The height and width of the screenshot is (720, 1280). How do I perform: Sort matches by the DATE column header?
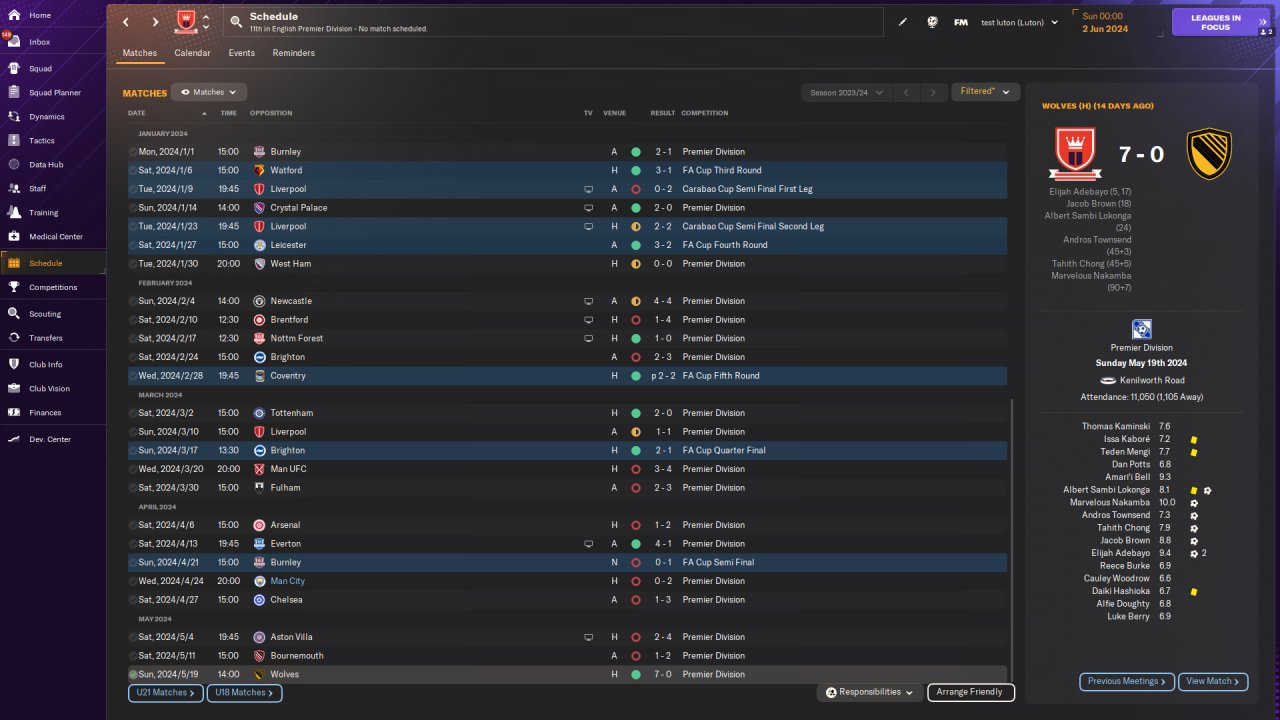pos(137,113)
